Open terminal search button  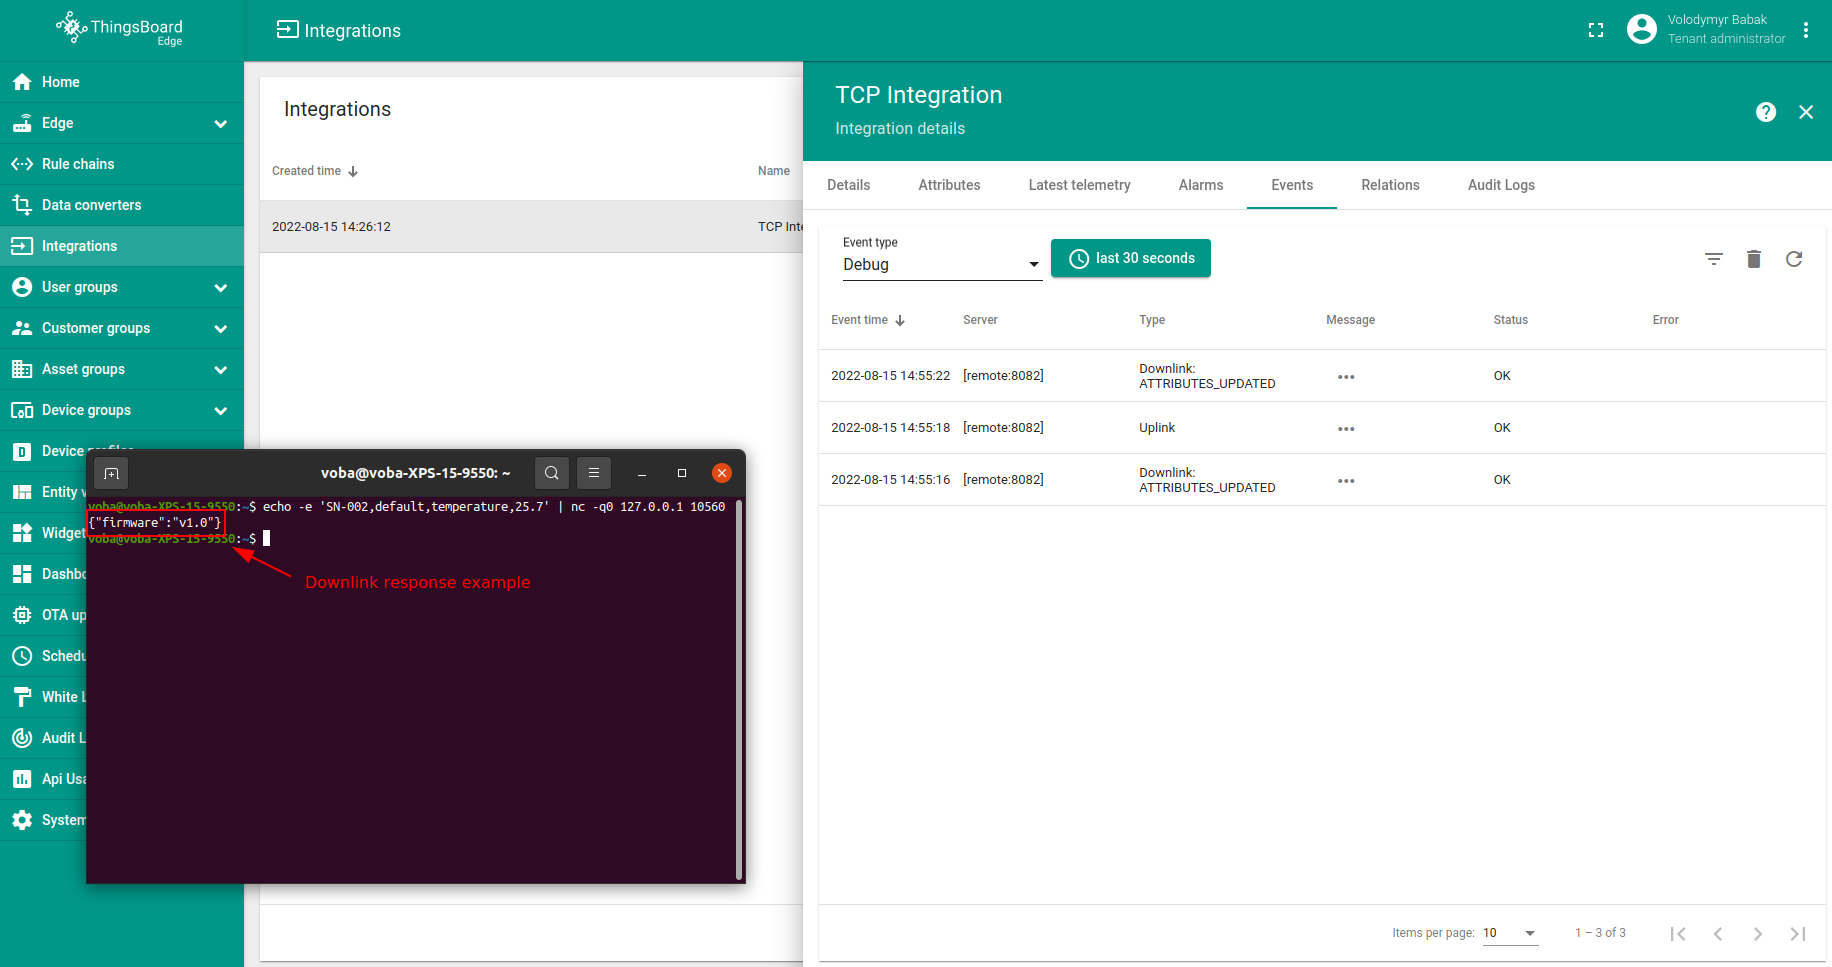[552, 473]
